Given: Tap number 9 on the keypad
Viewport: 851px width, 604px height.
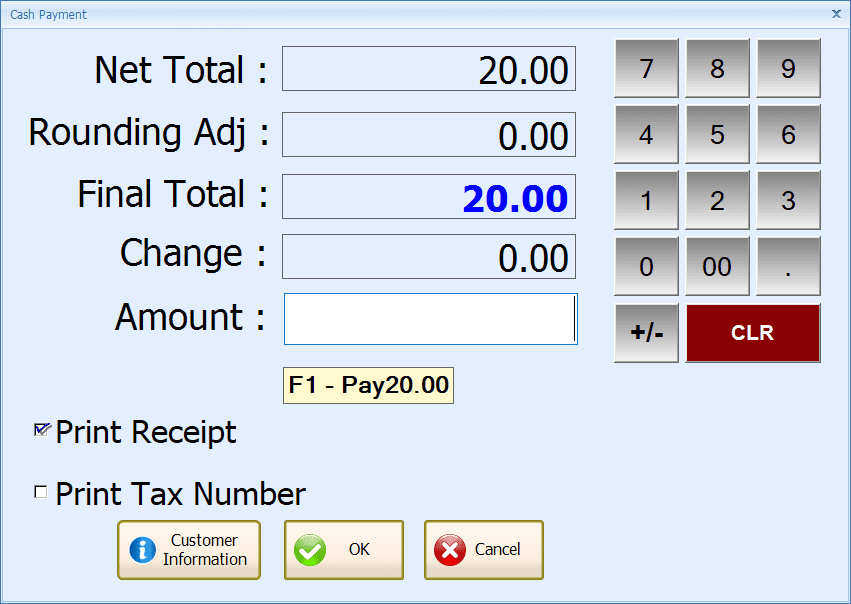Looking at the screenshot, I should (x=788, y=69).
